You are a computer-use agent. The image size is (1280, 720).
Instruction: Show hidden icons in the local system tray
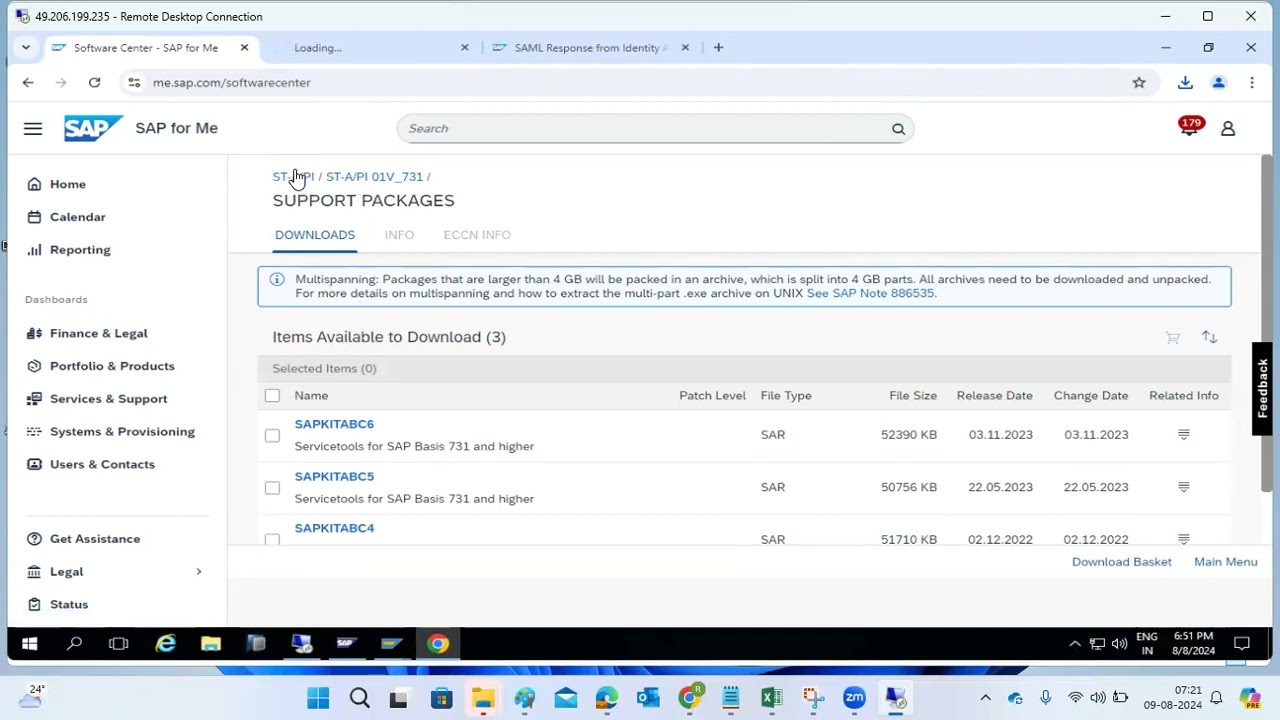point(985,698)
